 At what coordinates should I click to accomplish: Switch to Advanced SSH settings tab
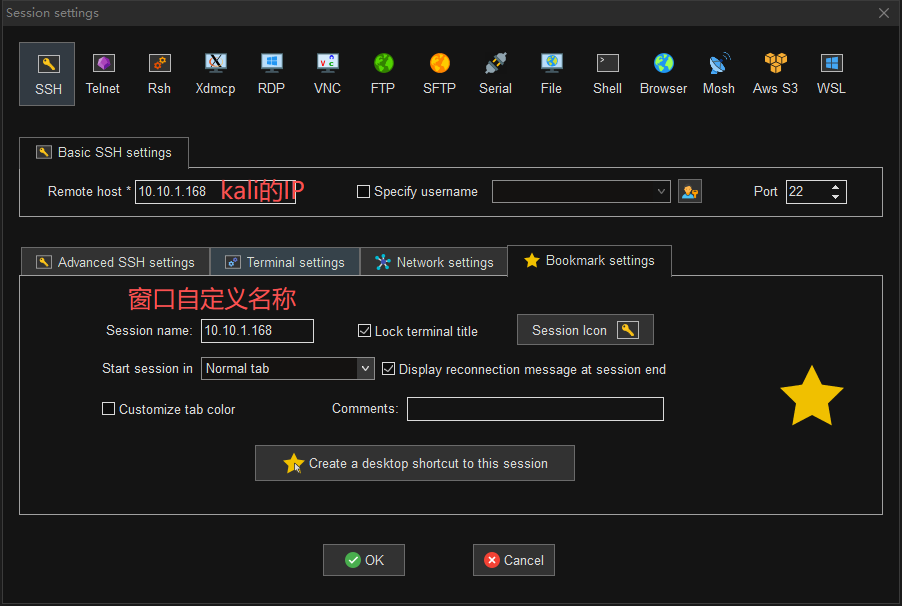[115, 262]
